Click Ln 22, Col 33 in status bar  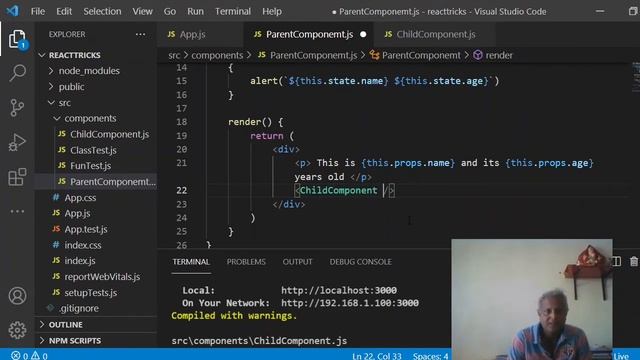coord(377,356)
